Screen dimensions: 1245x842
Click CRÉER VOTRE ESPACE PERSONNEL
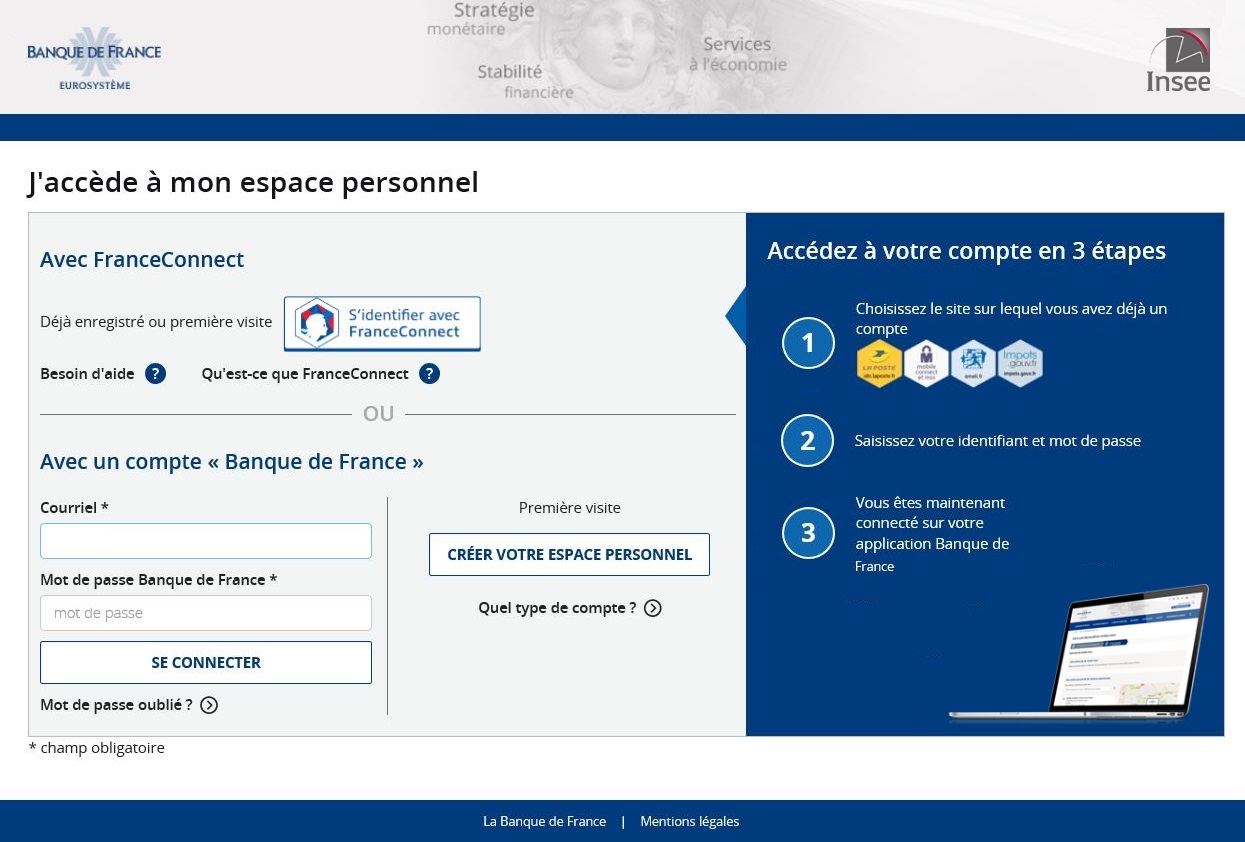[x=569, y=554]
